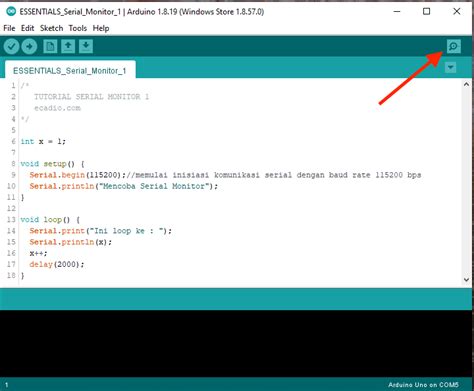Viewport: 474px width, 391px height.
Task: Minimize the Arduino window
Action: 397,12
